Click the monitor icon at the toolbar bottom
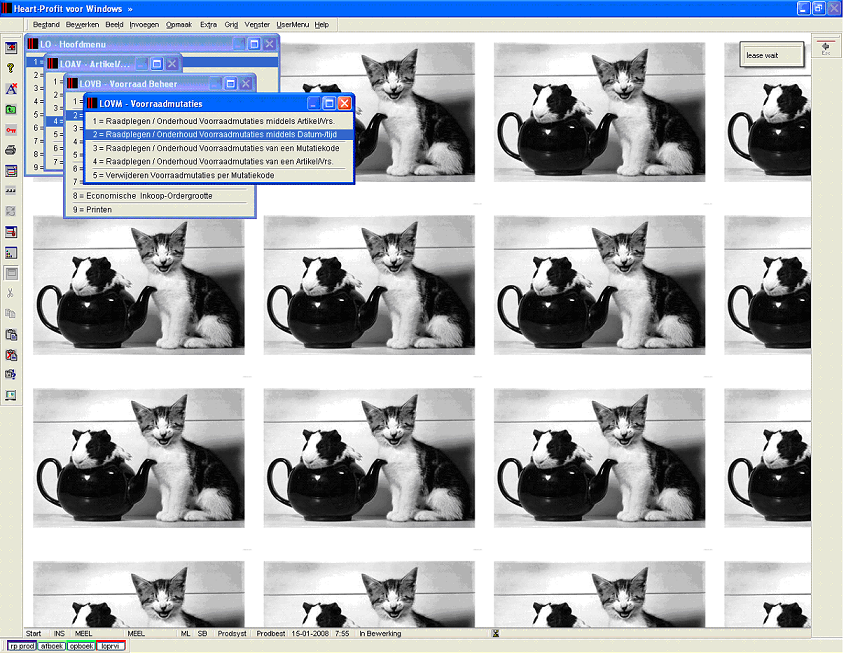 pos(11,396)
